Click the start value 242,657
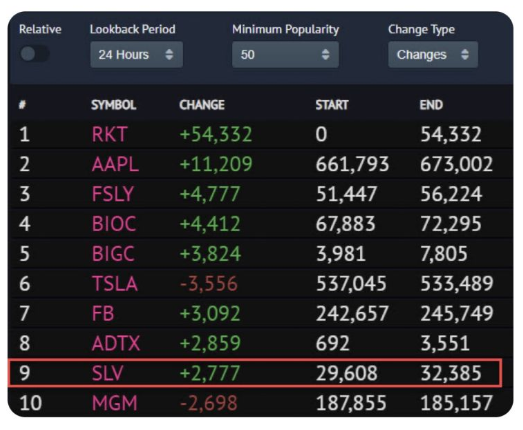 click(352, 314)
